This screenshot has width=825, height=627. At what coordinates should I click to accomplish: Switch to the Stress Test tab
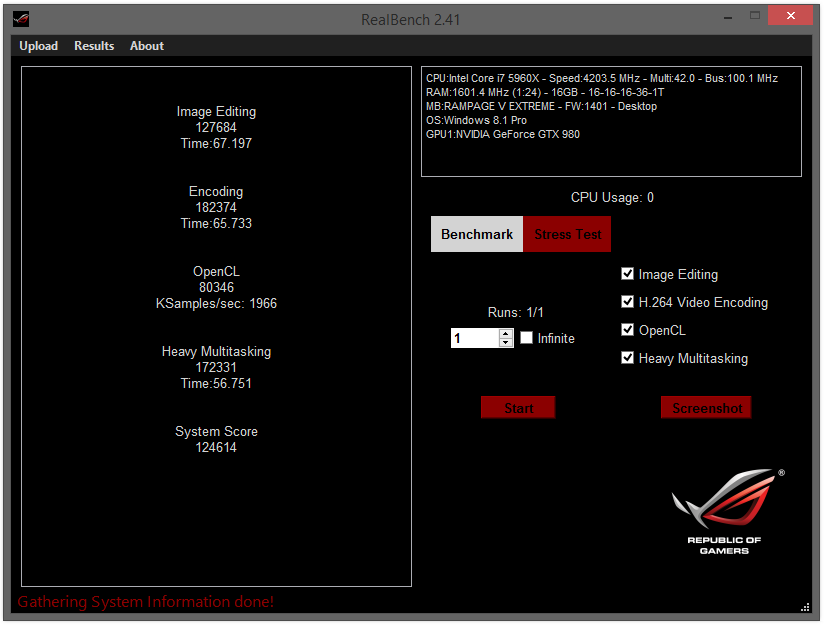567,234
